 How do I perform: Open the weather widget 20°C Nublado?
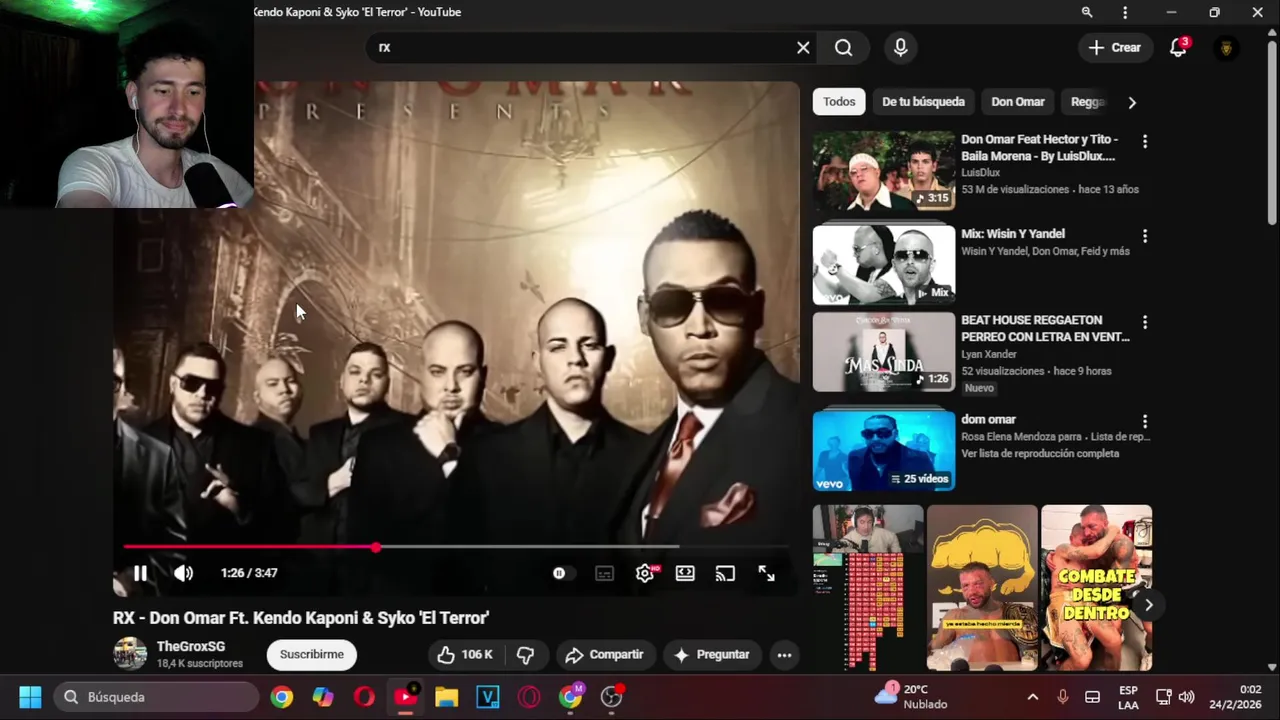pos(912,696)
